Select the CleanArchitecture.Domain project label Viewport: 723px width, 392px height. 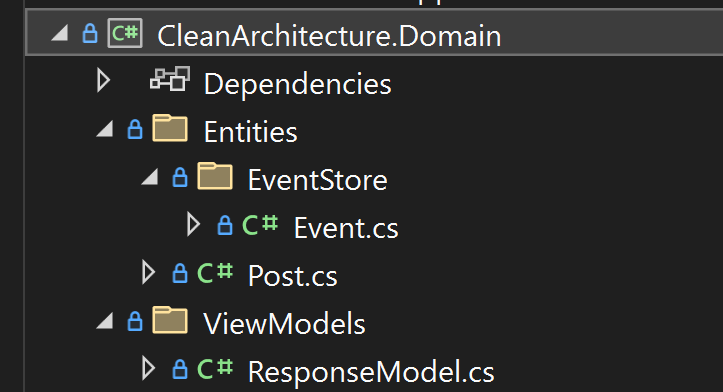click(329, 36)
